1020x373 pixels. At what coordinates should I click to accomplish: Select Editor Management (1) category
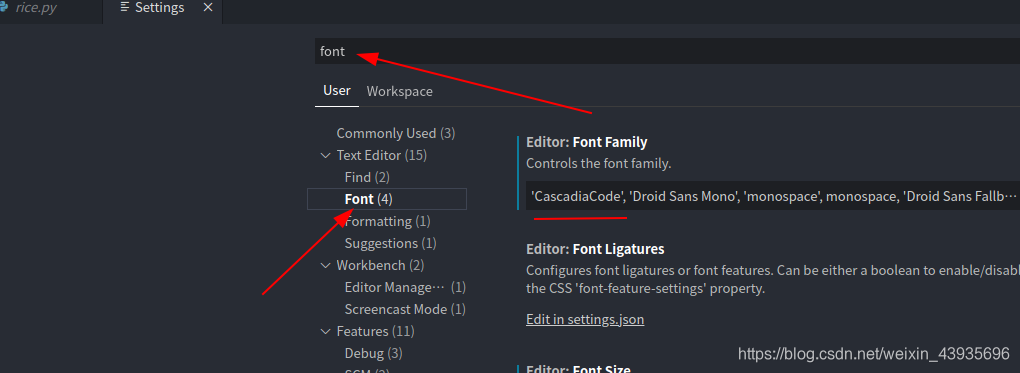[405, 287]
